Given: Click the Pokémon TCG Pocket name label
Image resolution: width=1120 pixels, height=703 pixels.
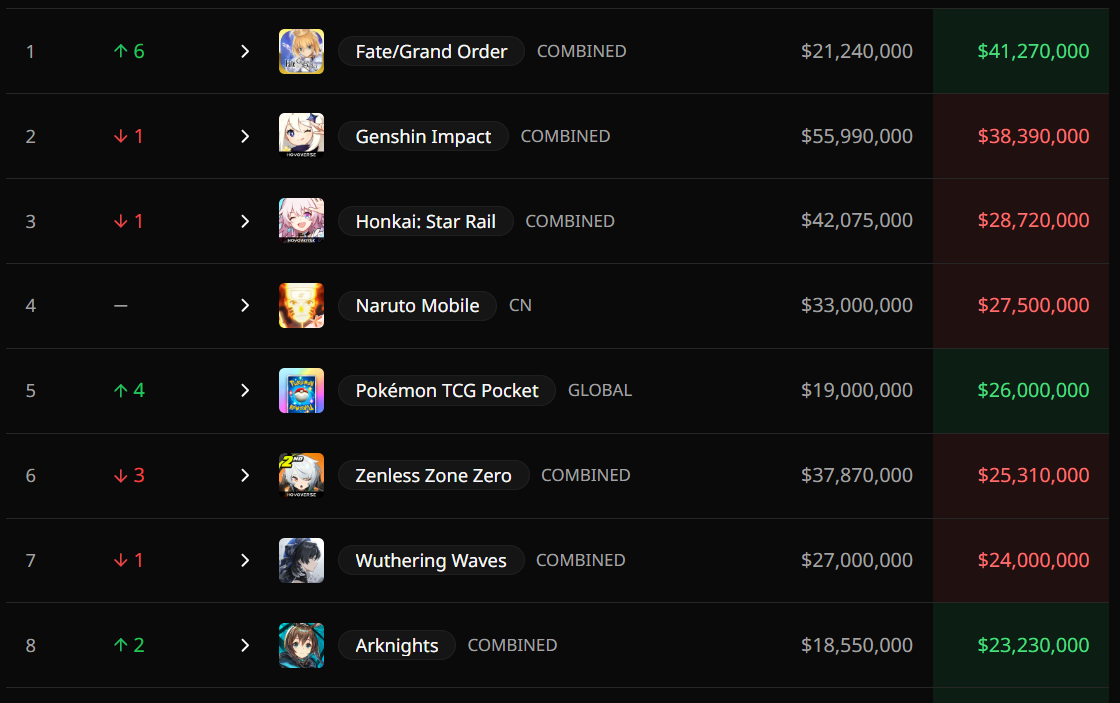Looking at the screenshot, I should (x=447, y=391).
